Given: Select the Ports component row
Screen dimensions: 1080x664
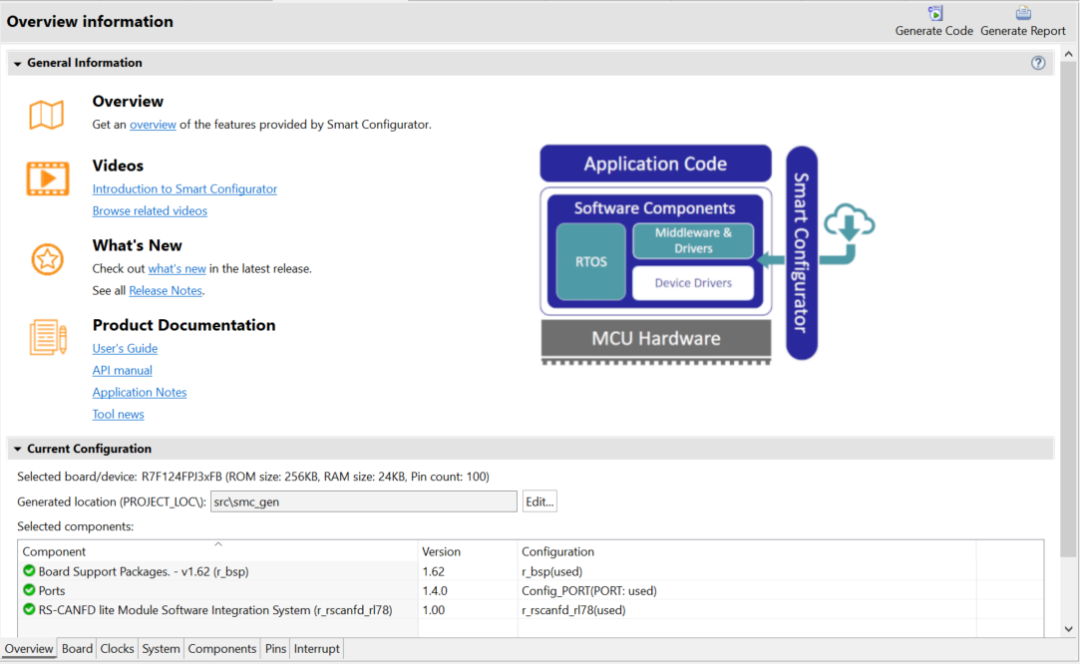Looking at the screenshot, I should click(530, 590).
